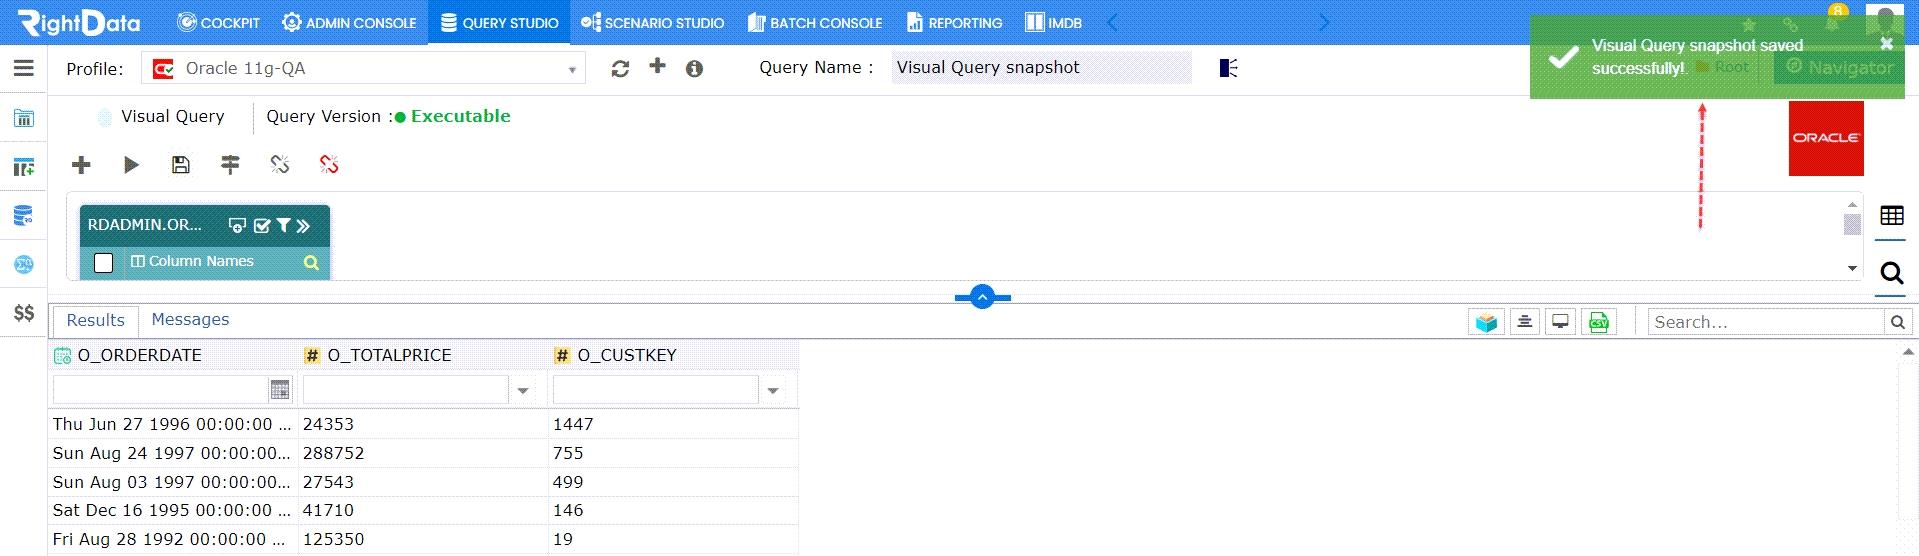Switch to the Messages tab
This screenshot has width=1919, height=556.
point(190,319)
